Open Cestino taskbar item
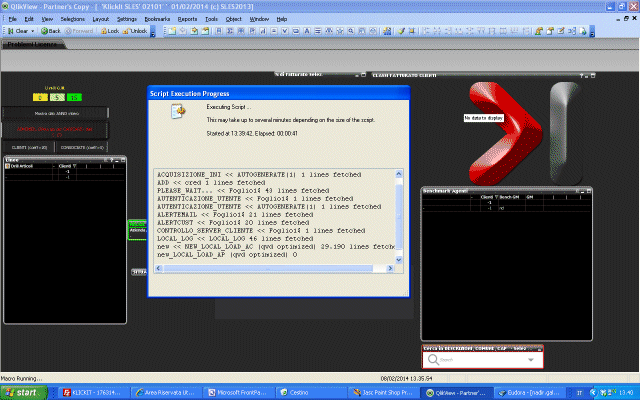 click(310, 393)
